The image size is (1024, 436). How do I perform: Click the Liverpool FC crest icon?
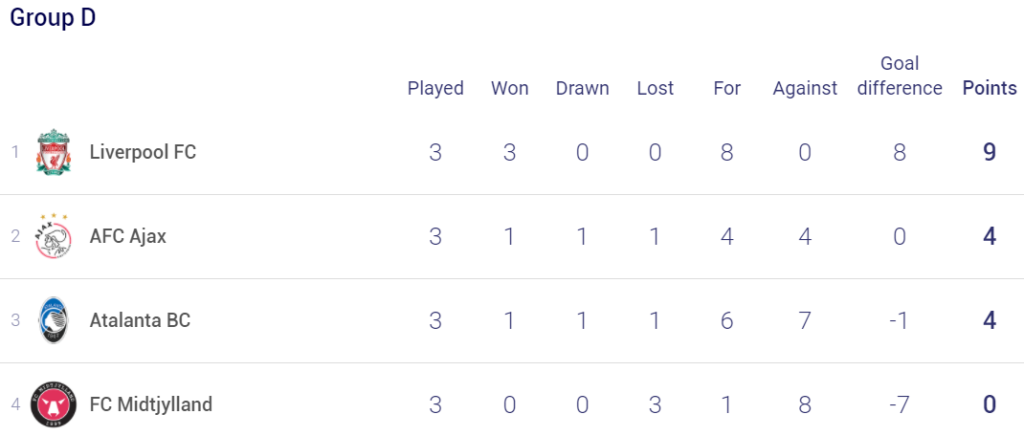(54, 152)
